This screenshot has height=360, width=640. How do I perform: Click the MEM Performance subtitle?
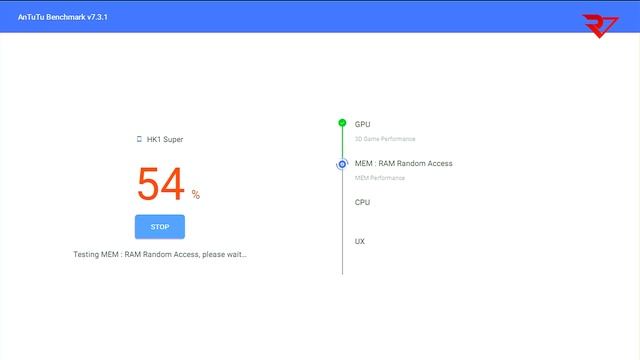380,178
